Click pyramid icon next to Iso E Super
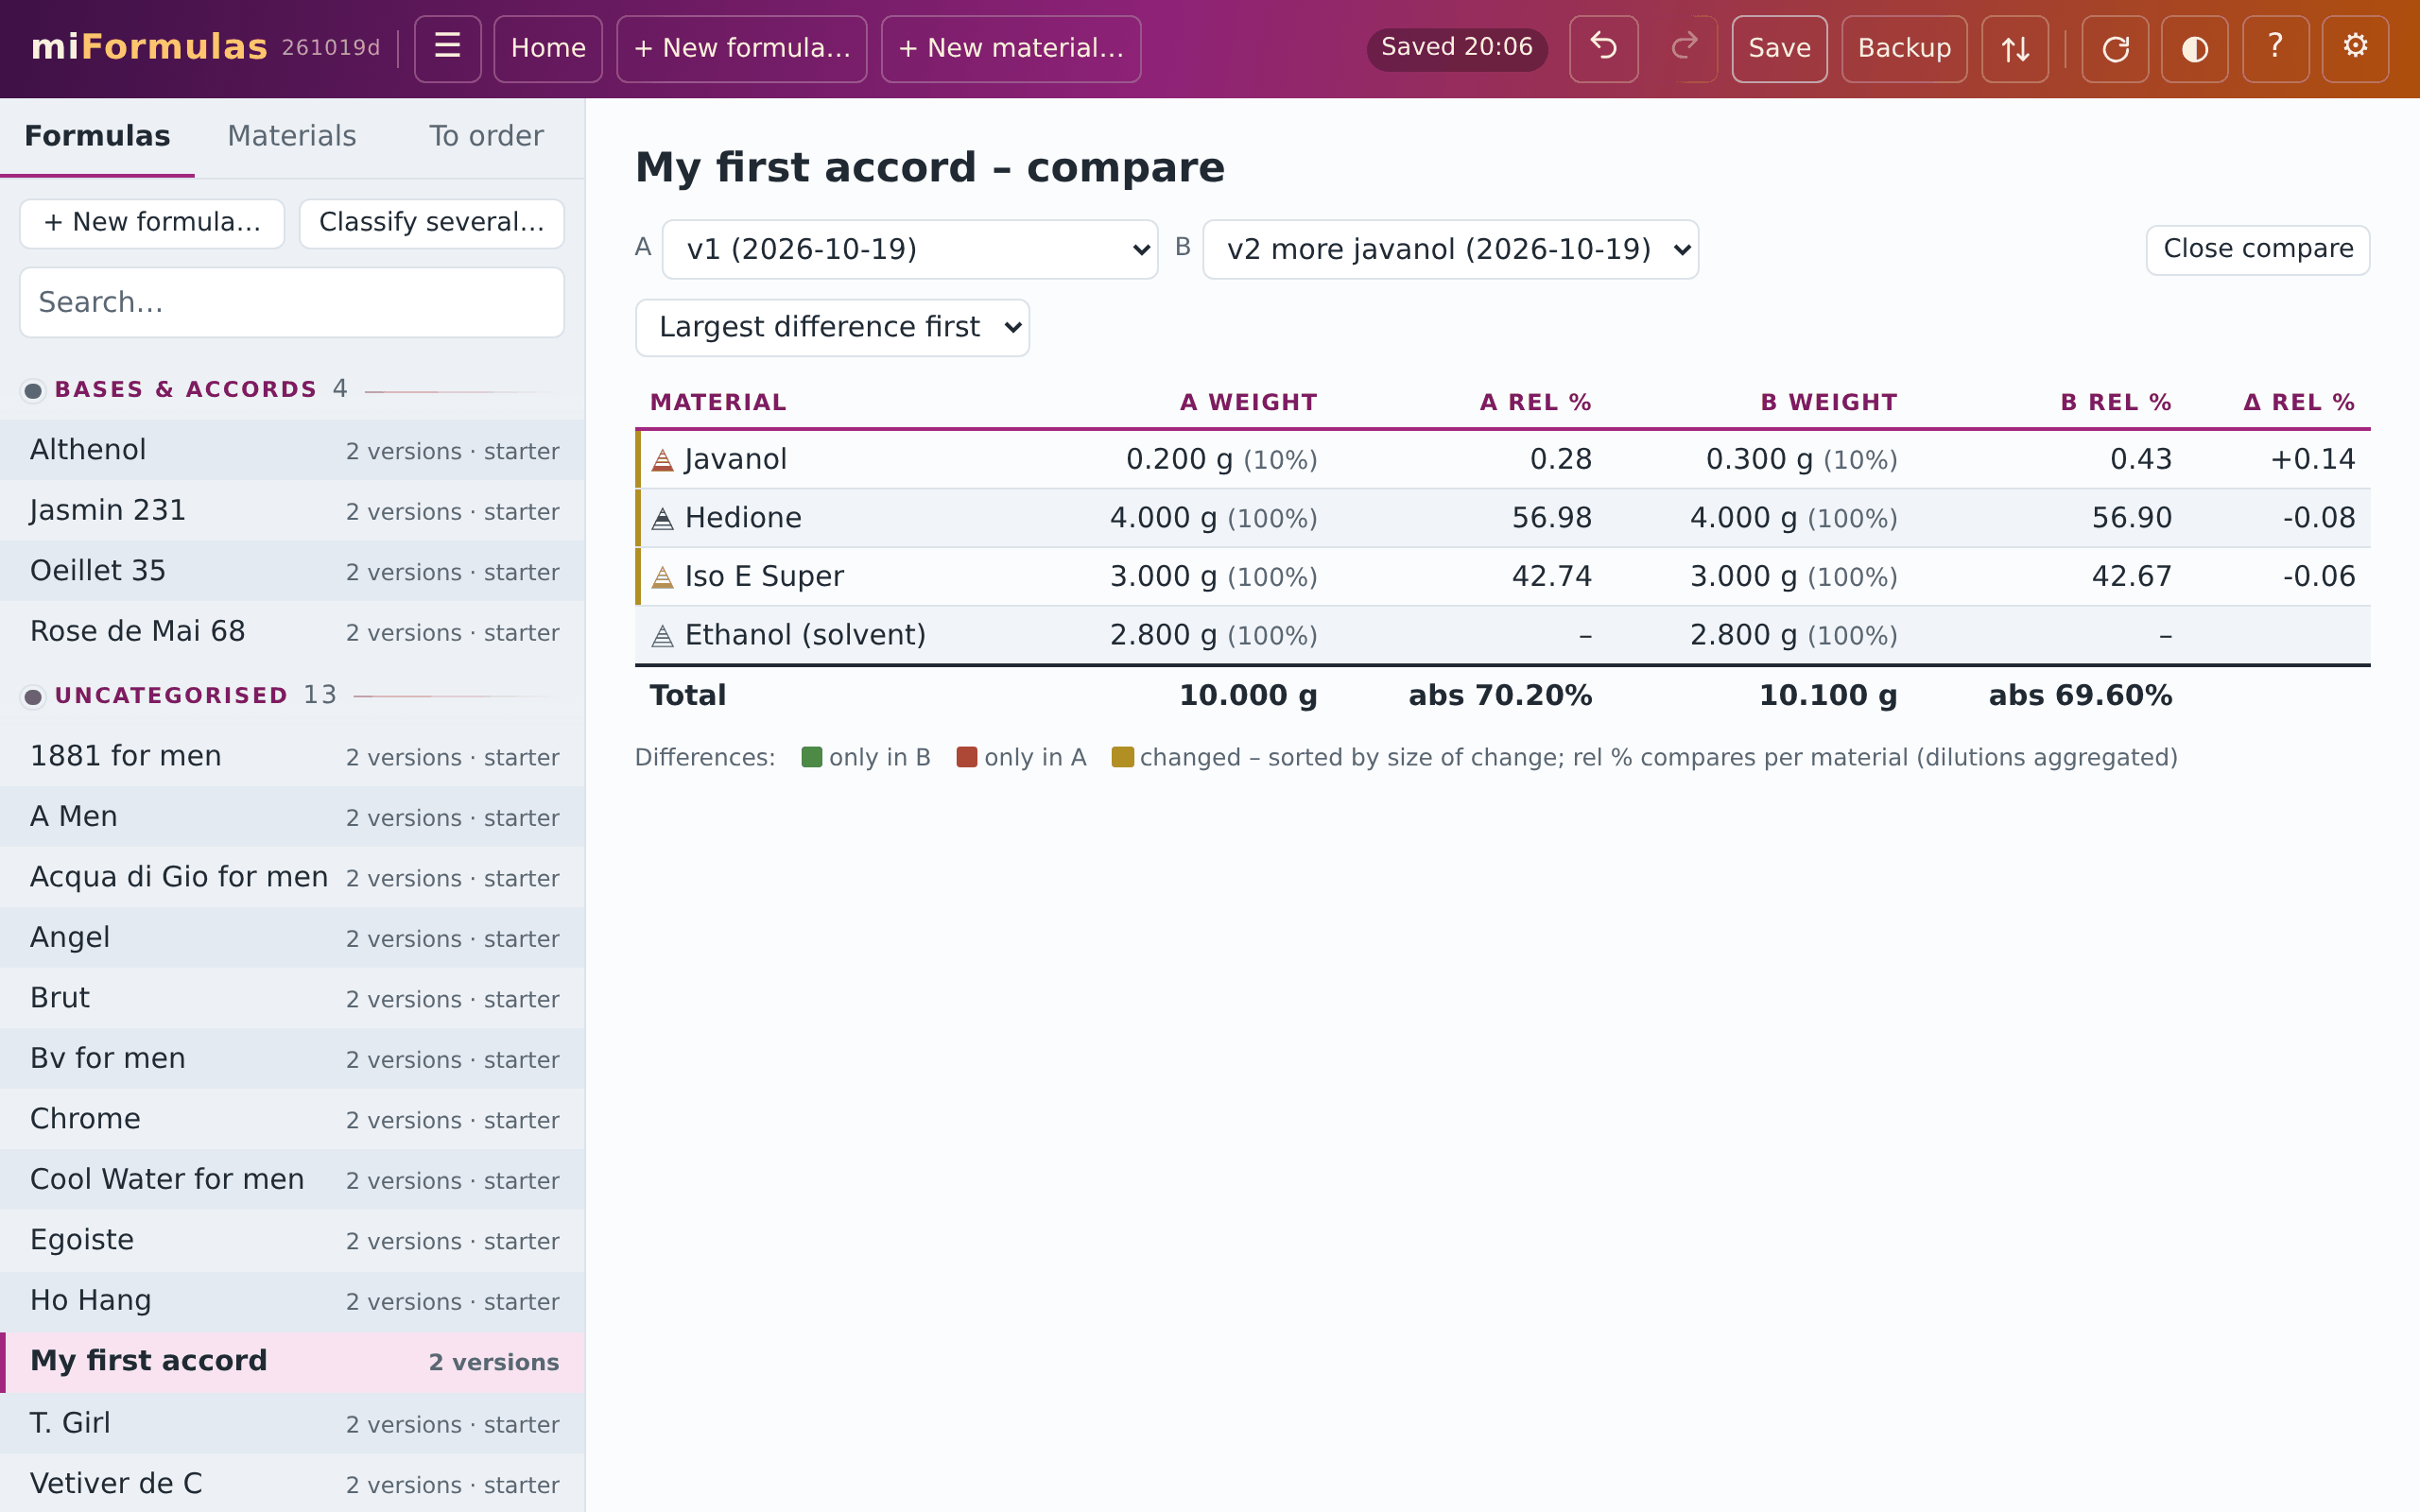Viewport: 2420px width, 1512px height. point(662,577)
